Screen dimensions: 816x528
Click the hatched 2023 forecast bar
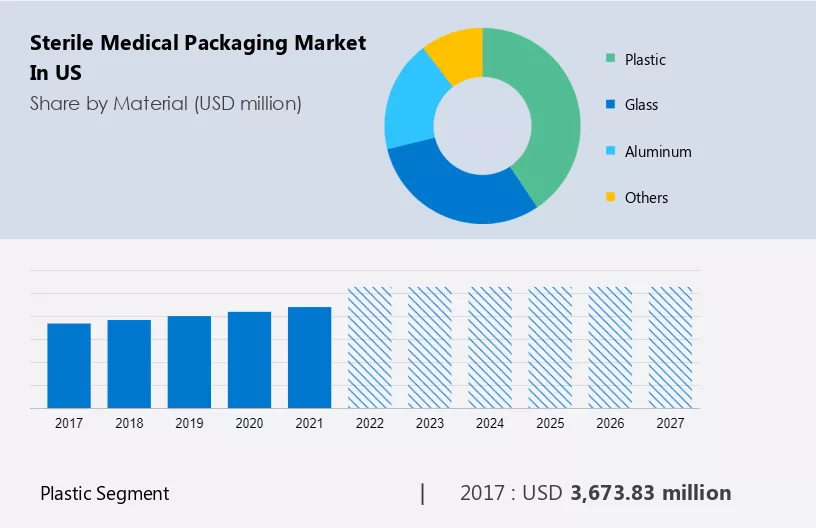click(x=430, y=347)
